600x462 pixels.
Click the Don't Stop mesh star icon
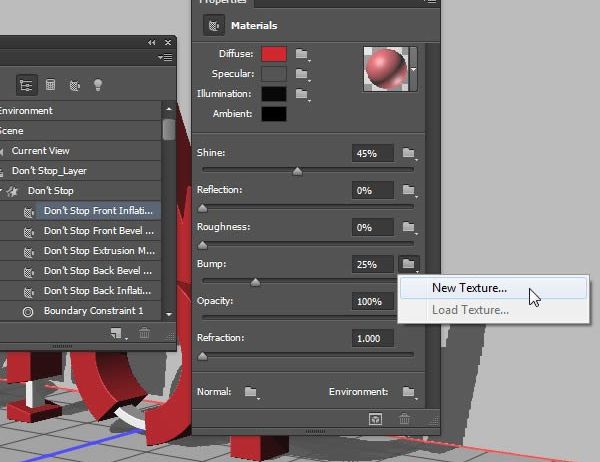point(13,191)
